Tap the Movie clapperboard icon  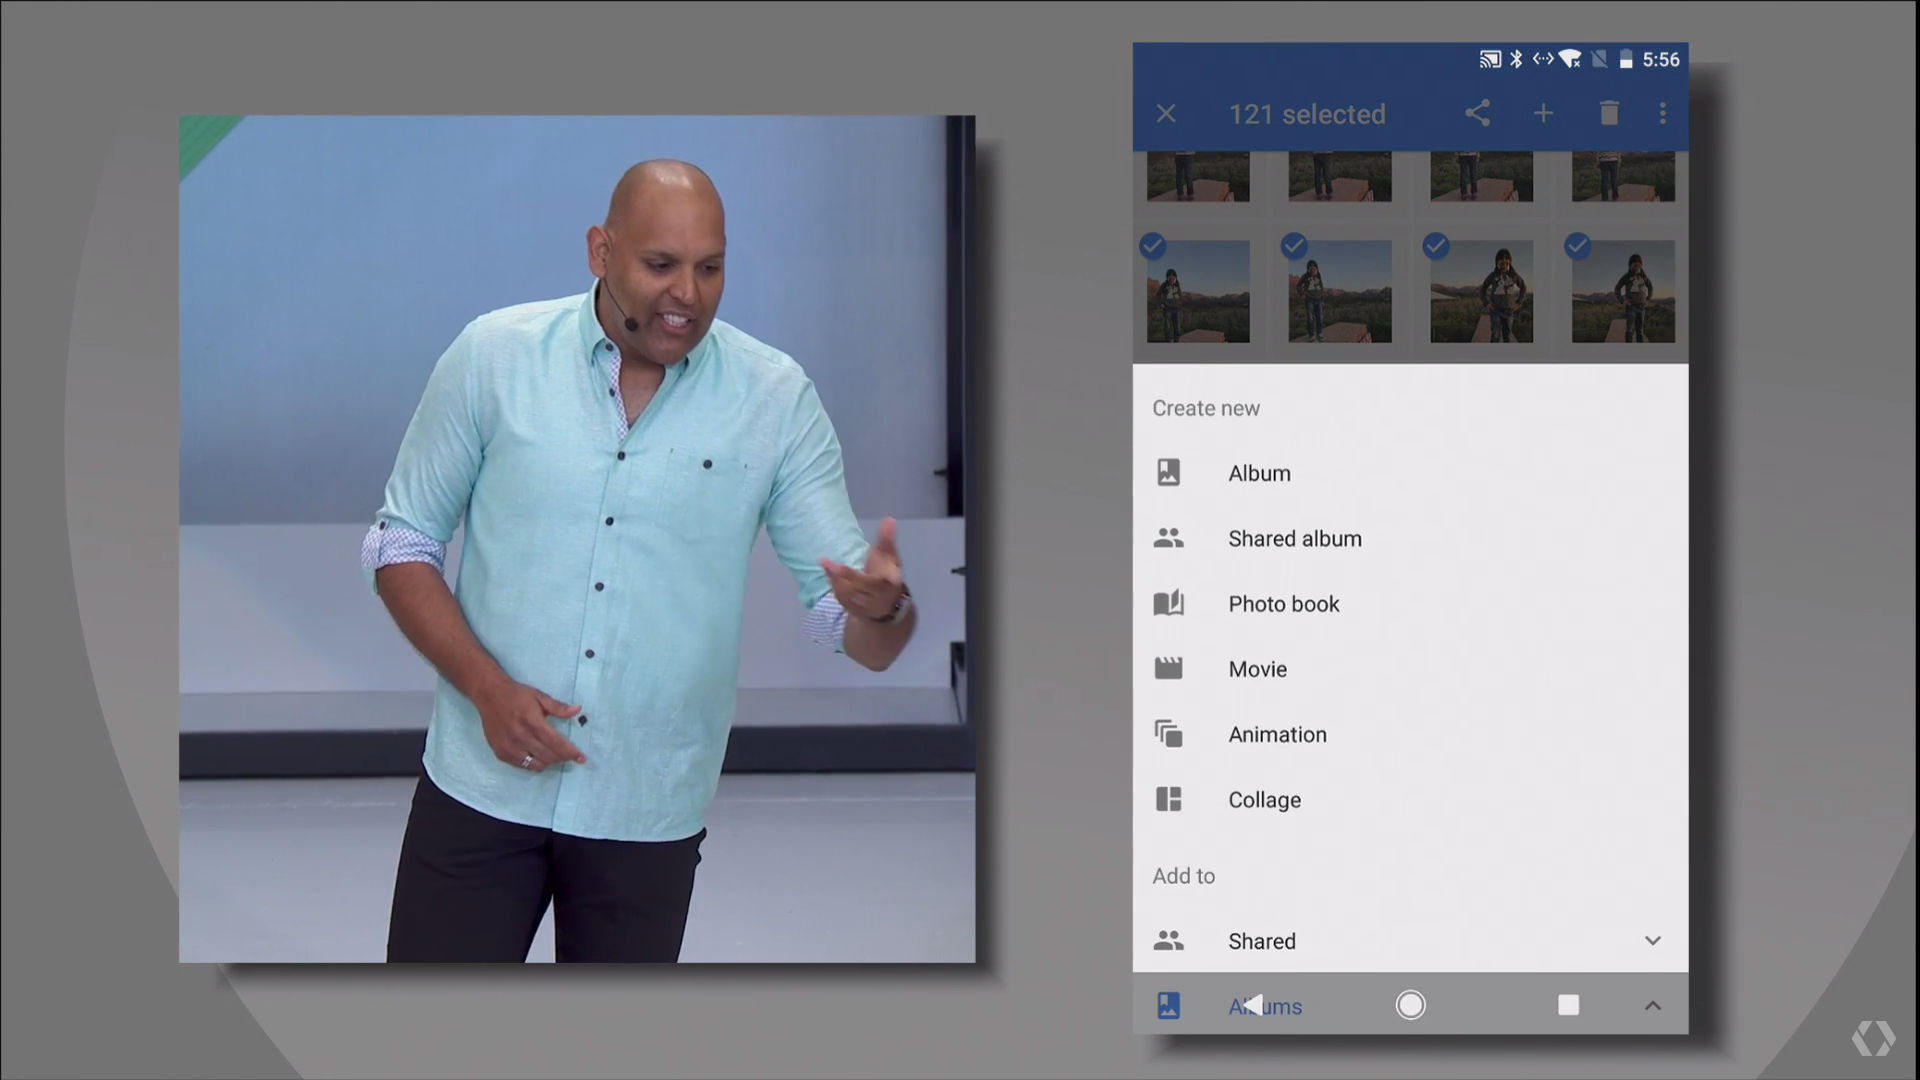click(1168, 668)
